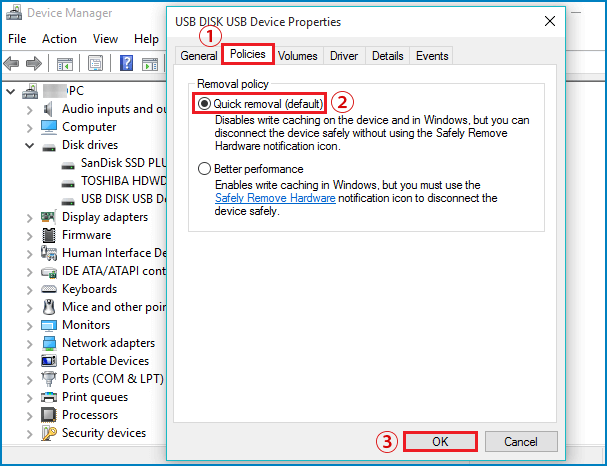This screenshot has height=466, width=607.
Task: Click the Back arrow in Device Manager toolbar
Action: point(11,63)
